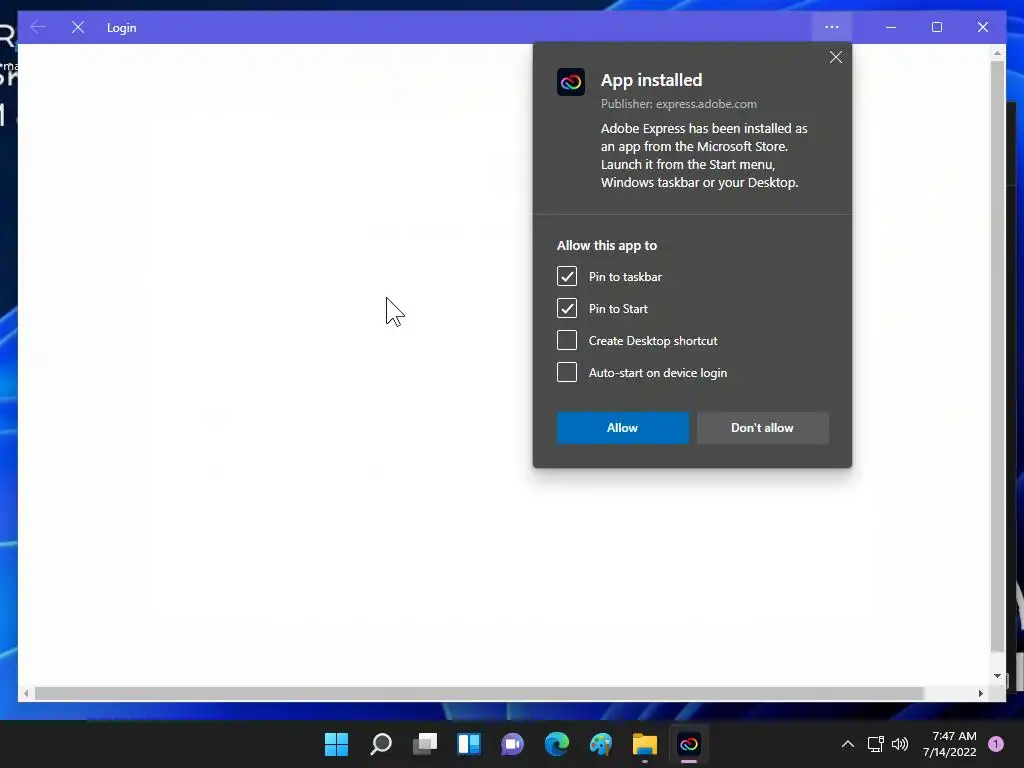Uncheck the Pin to Start checkbox
The width and height of the screenshot is (1024, 768).
point(567,308)
